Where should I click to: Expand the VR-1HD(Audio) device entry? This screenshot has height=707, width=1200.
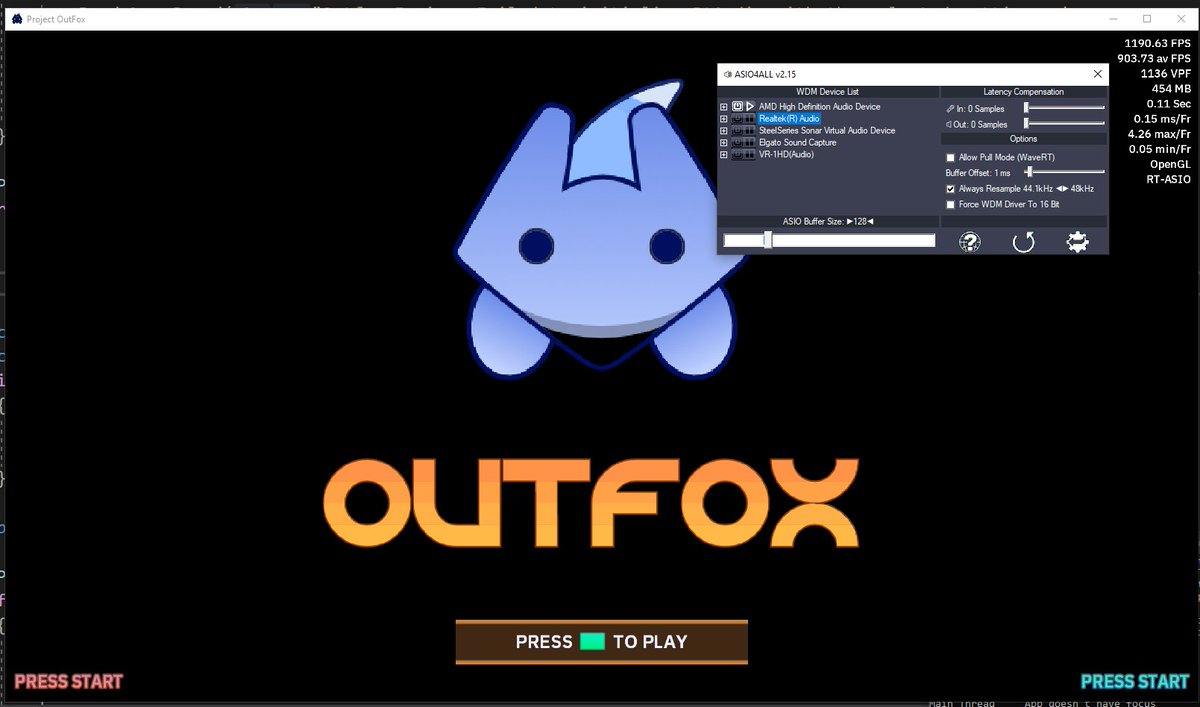[x=722, y=154]
